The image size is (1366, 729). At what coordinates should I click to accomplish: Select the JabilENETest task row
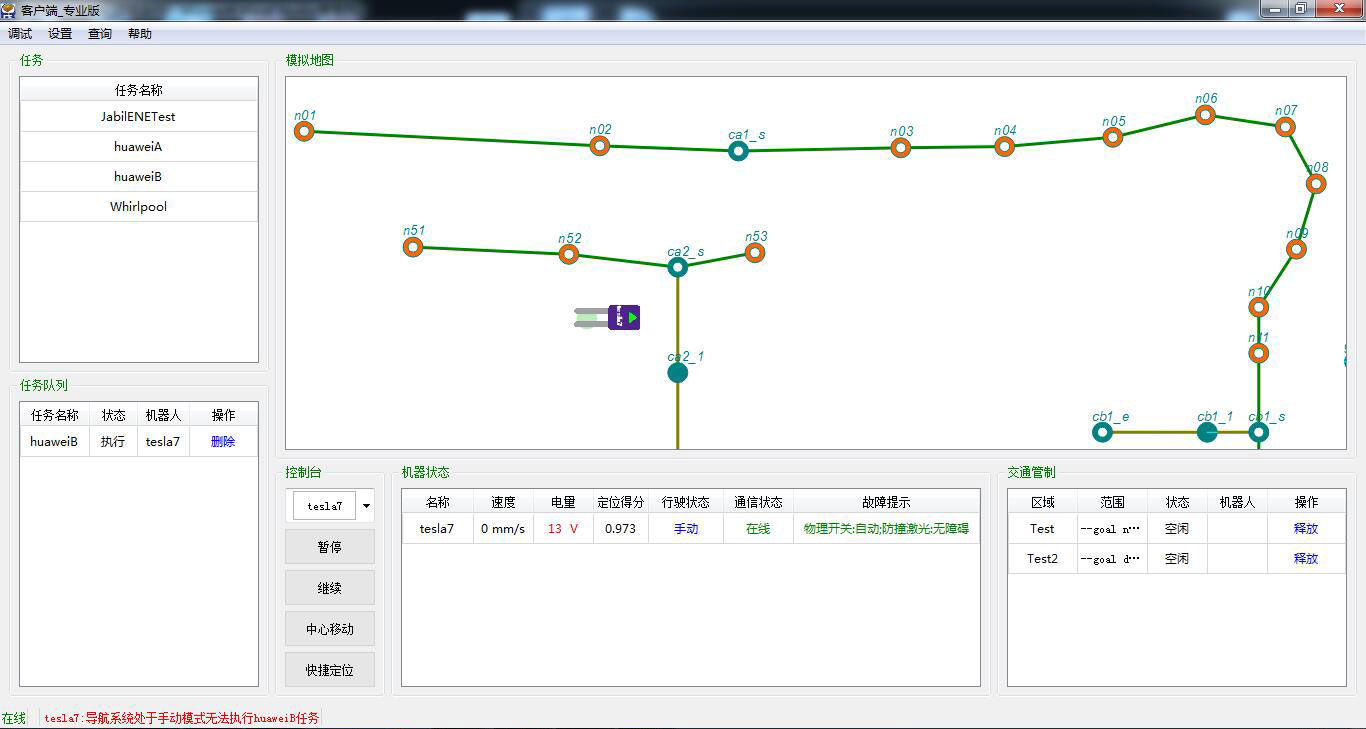138,117
